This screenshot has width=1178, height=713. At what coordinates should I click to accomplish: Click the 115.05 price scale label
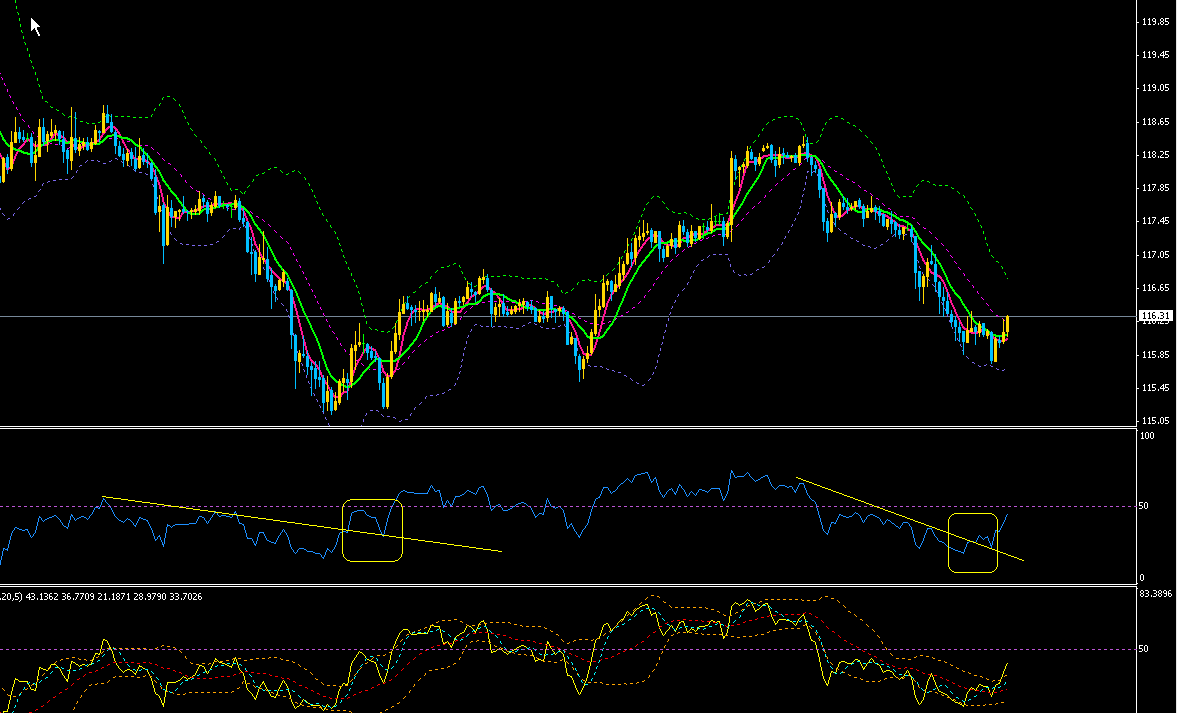(1155, 421)
